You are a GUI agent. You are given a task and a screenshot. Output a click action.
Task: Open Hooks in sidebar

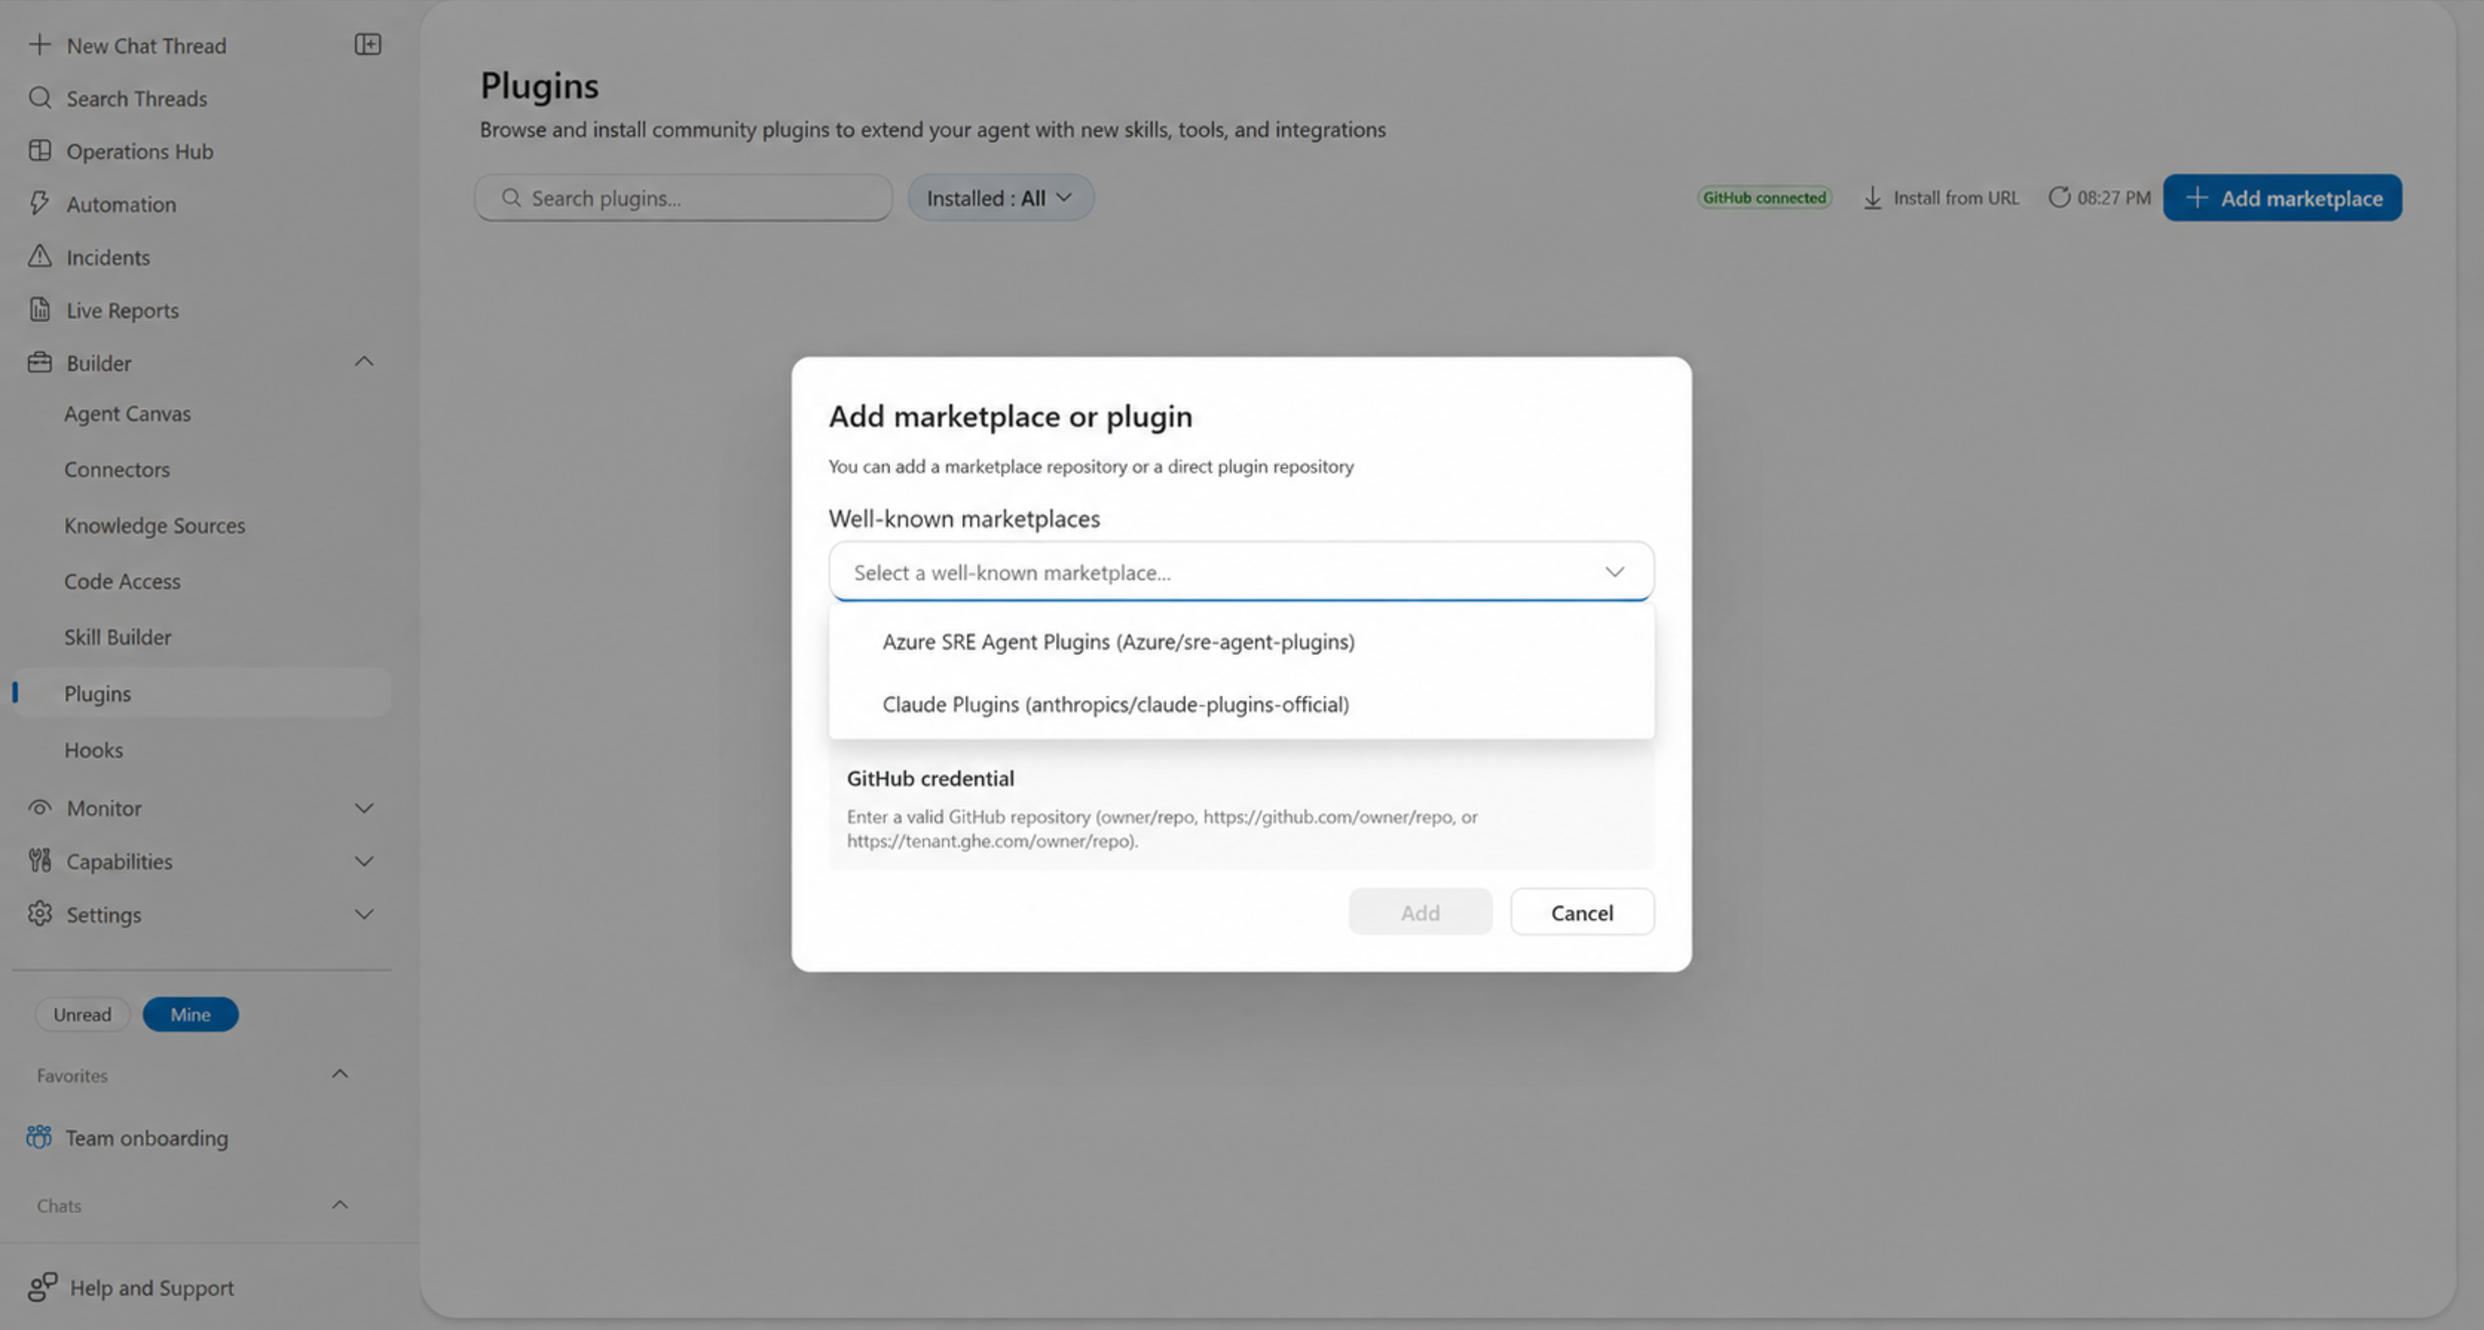click(93, 749)
